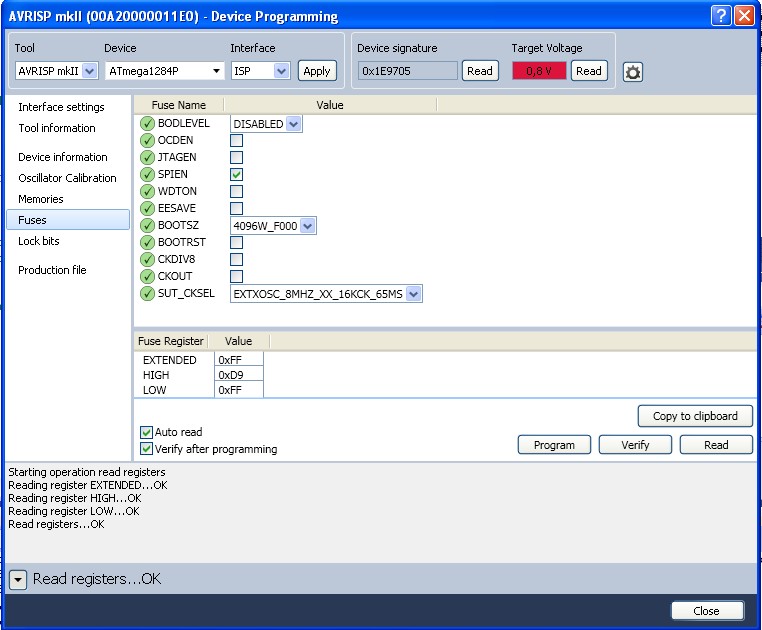The height and width of the screenshot is (630, 762).
Task: Open Interface settings page
Action: [61, 107]
